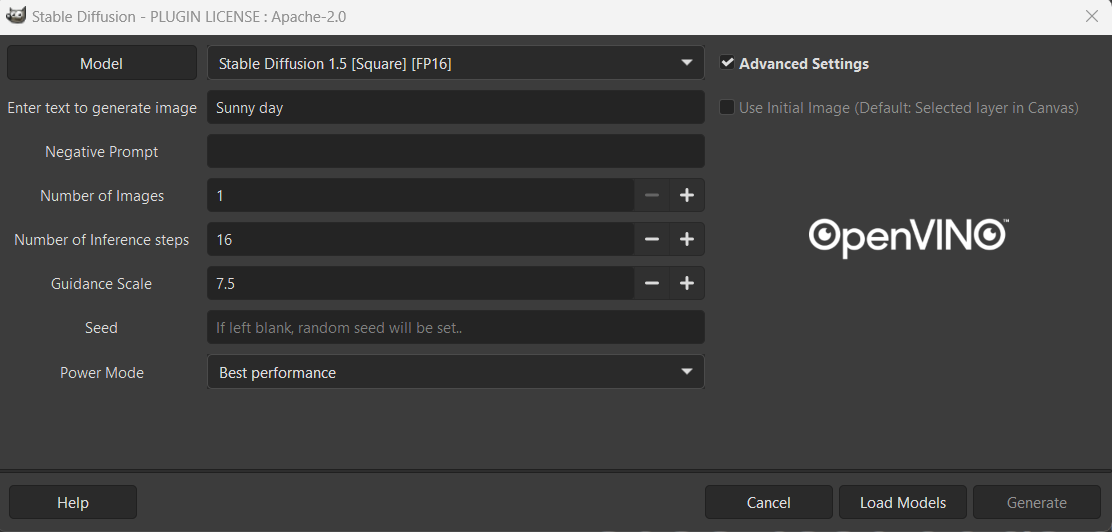Click the Enter text to generate image label
The width and height of the screenshot is (1112, 532).
click(102, 108)
